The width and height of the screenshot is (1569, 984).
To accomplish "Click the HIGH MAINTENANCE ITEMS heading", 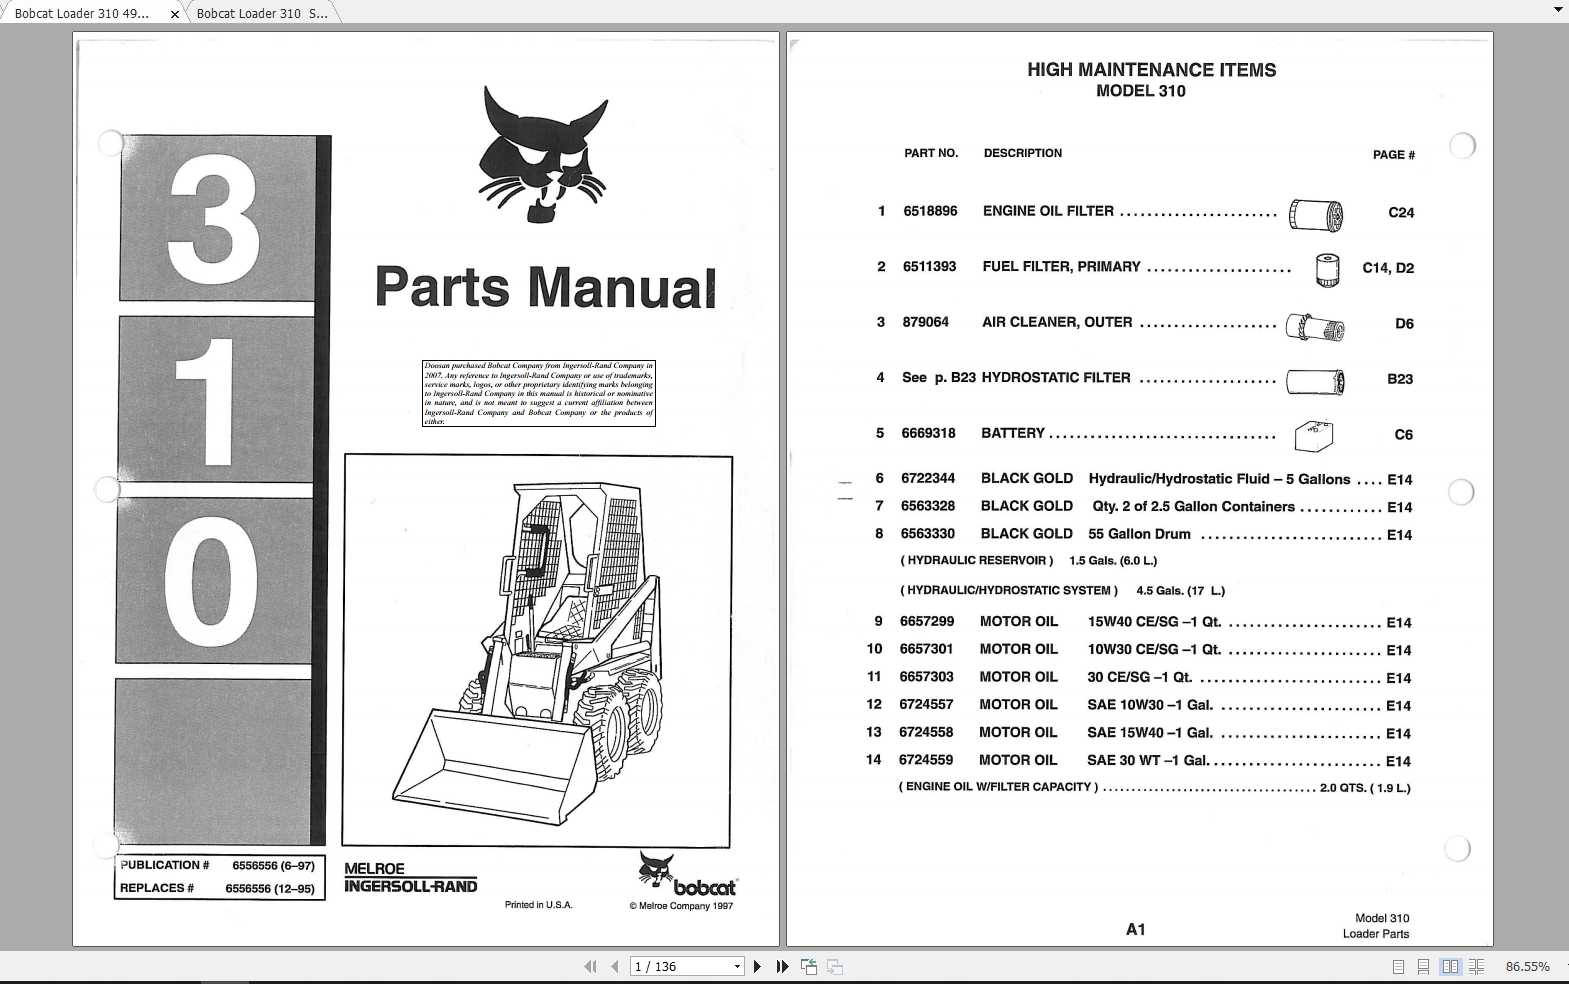I will (1152, 70).
